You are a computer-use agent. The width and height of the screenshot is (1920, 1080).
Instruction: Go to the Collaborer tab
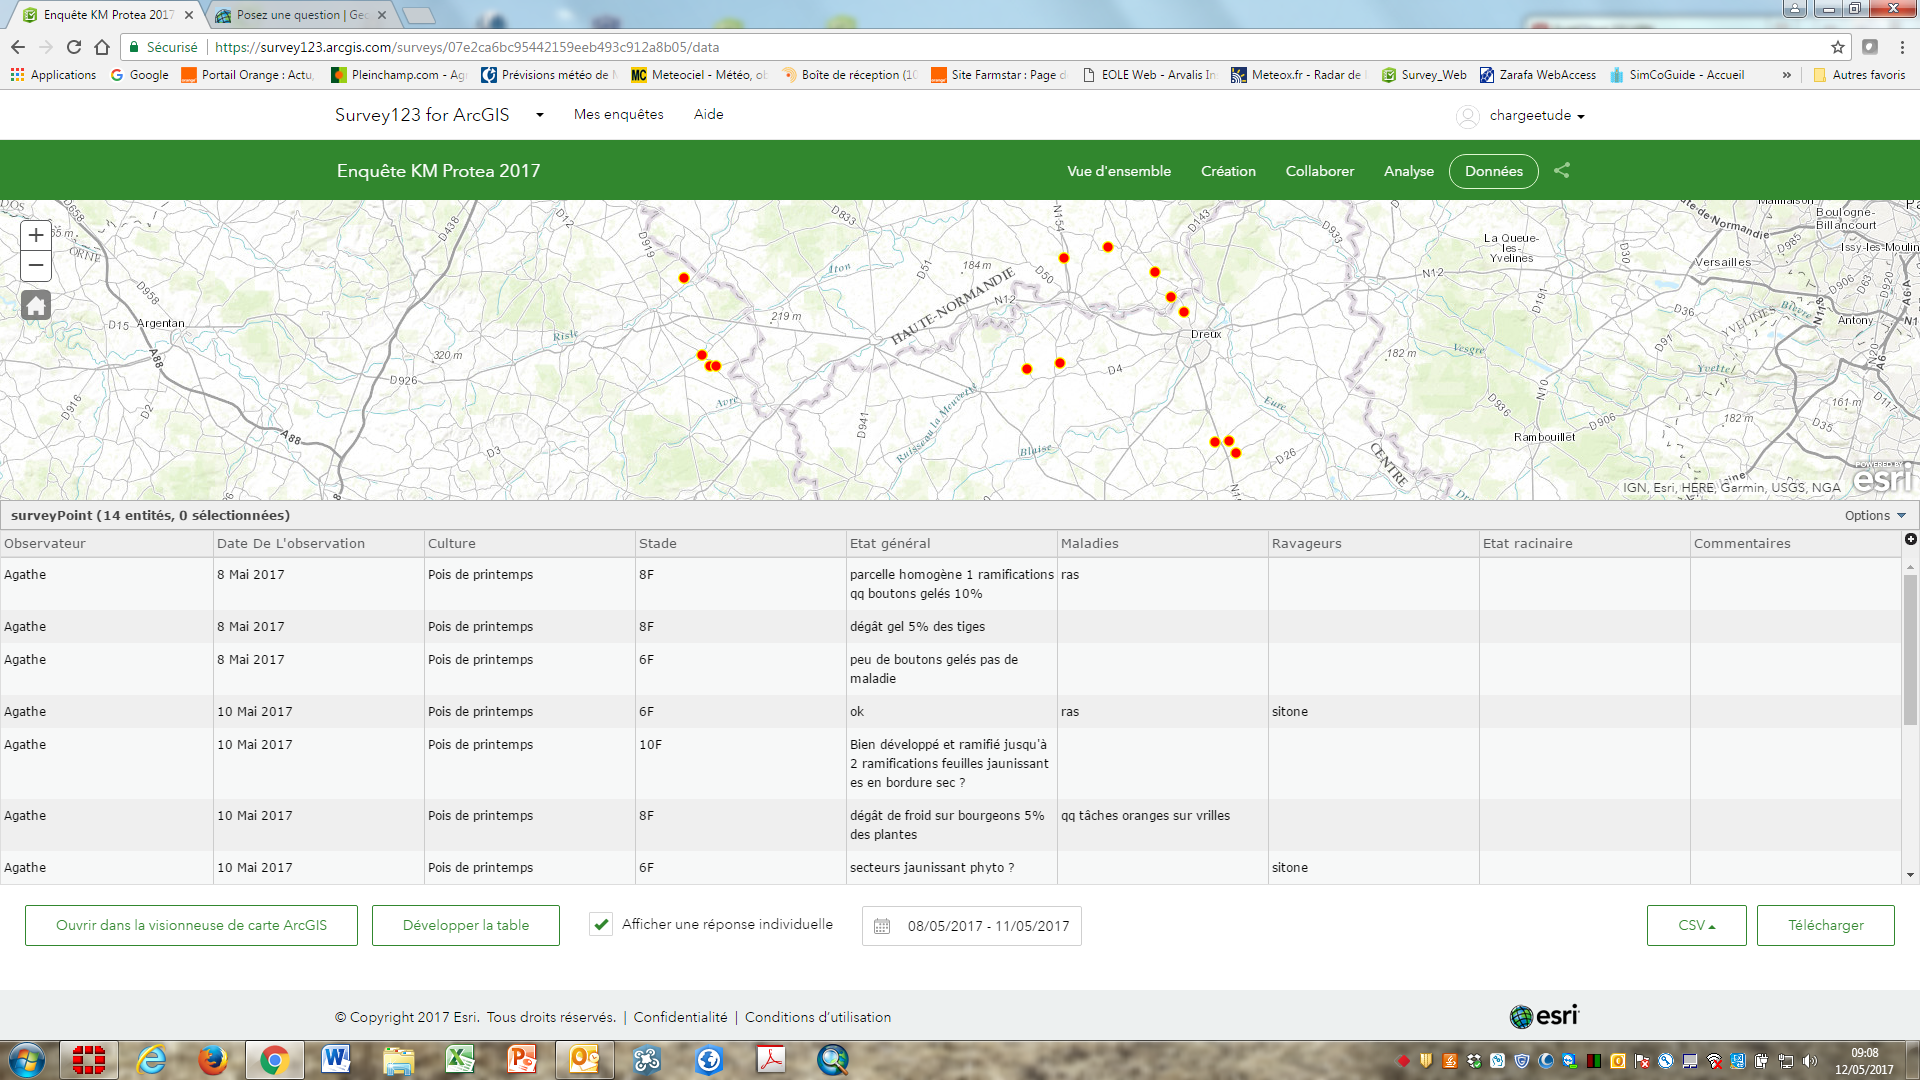pos(1320,171)
